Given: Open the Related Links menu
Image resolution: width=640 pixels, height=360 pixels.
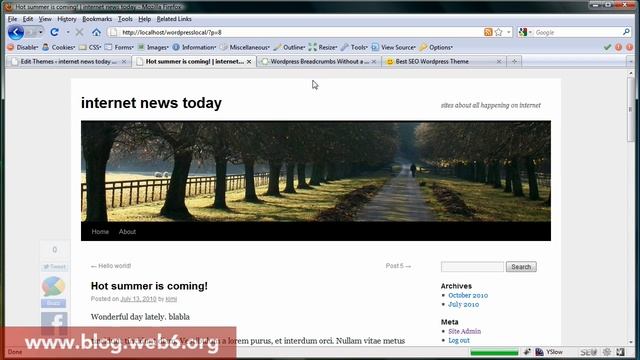Looking at the screenshot, I should tap(174, 19).
